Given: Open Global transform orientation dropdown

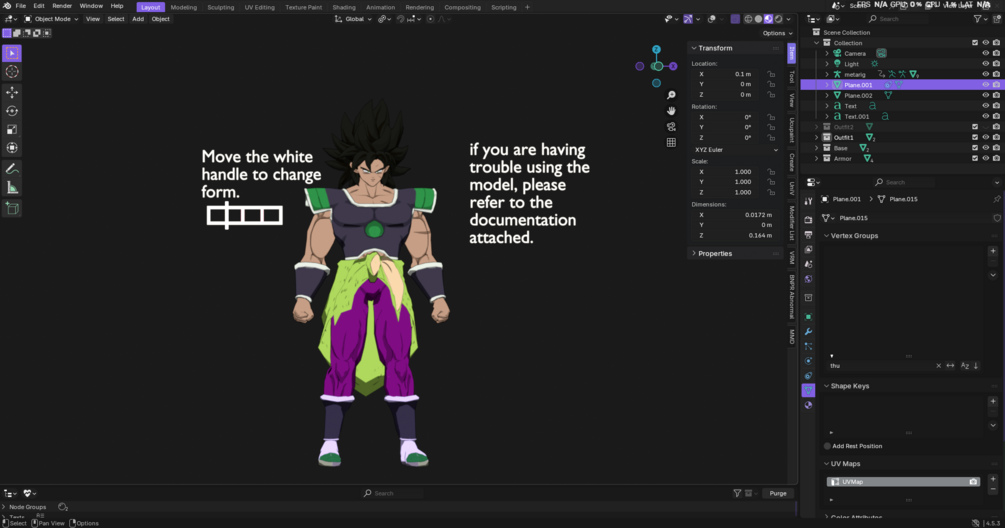Looking at the screenshot, I should click(353, 19).
